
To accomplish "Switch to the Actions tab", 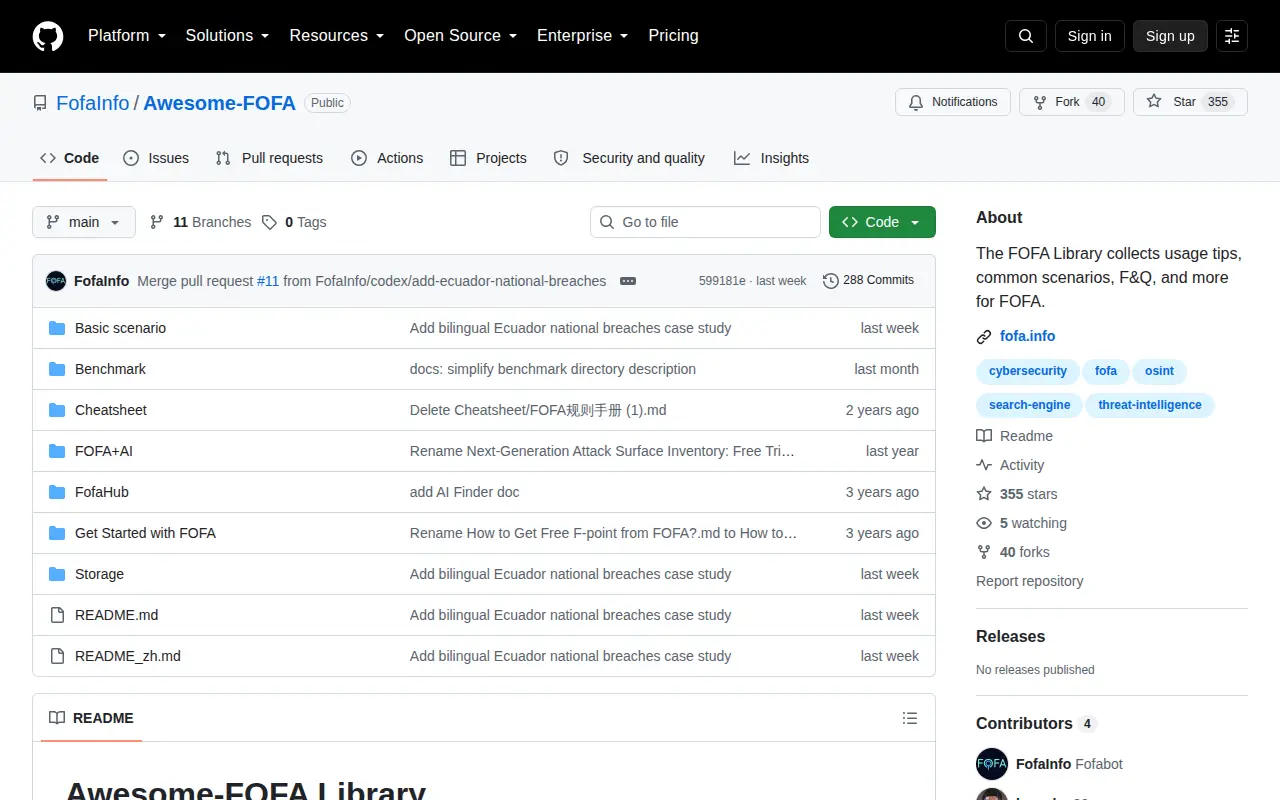I will click(x=387, y=158).
